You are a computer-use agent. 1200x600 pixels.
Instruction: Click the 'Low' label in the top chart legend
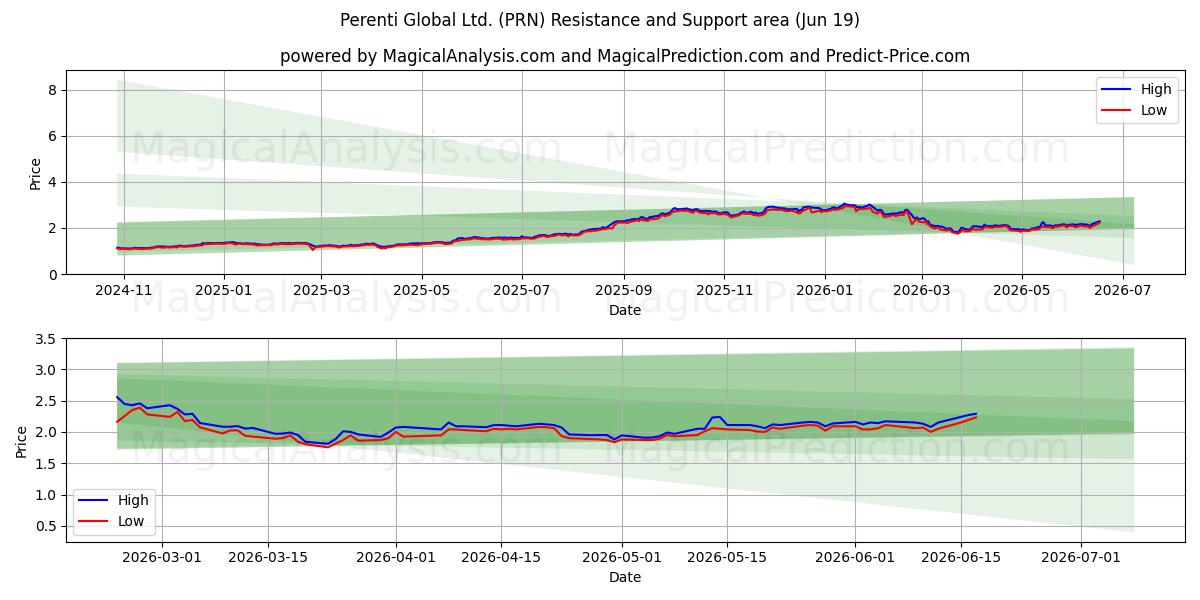tap(1154, 110)
